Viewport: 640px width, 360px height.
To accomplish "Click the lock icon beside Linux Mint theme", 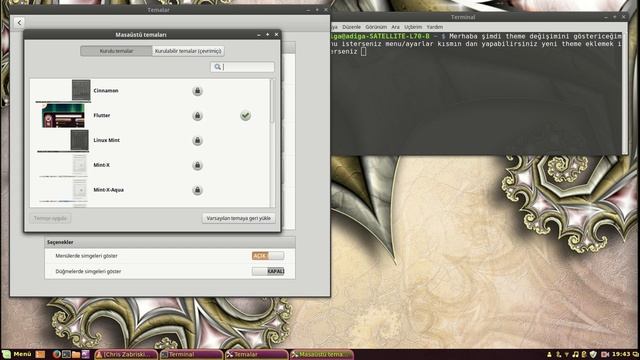I will click(x=197, y=140).
